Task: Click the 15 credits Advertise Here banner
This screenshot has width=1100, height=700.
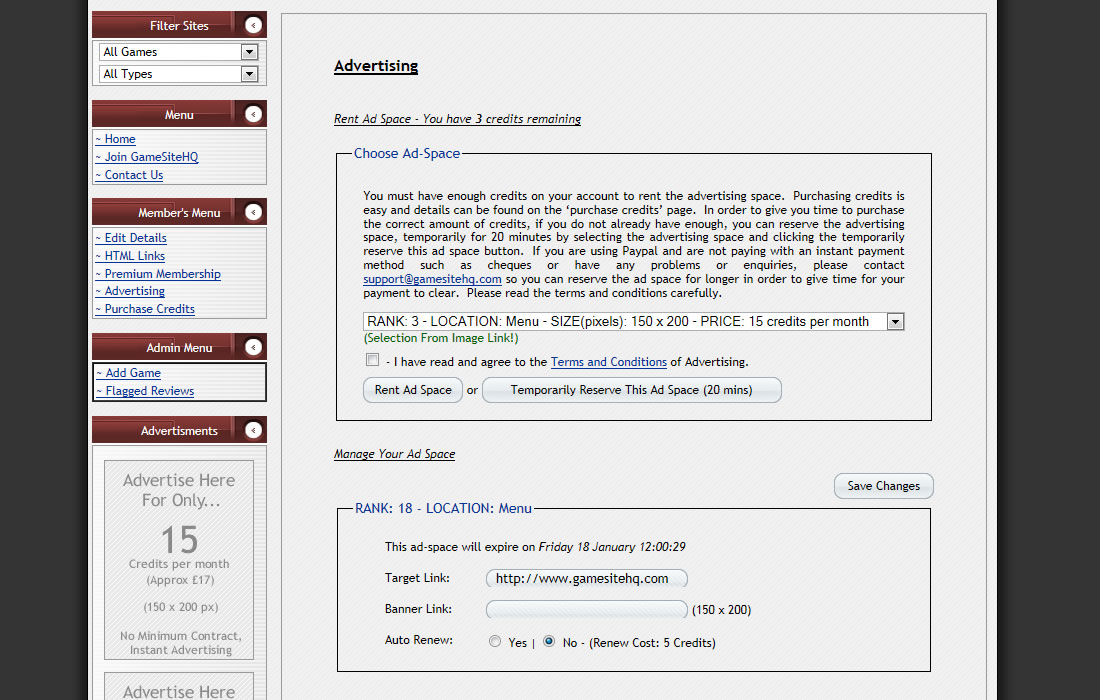Action: (x=179, y=559)
